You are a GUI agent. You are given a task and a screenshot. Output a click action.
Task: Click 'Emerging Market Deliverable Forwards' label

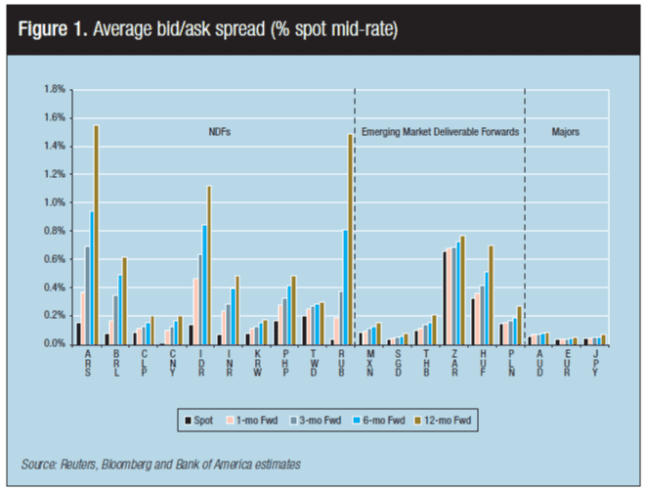pos(440,132)
